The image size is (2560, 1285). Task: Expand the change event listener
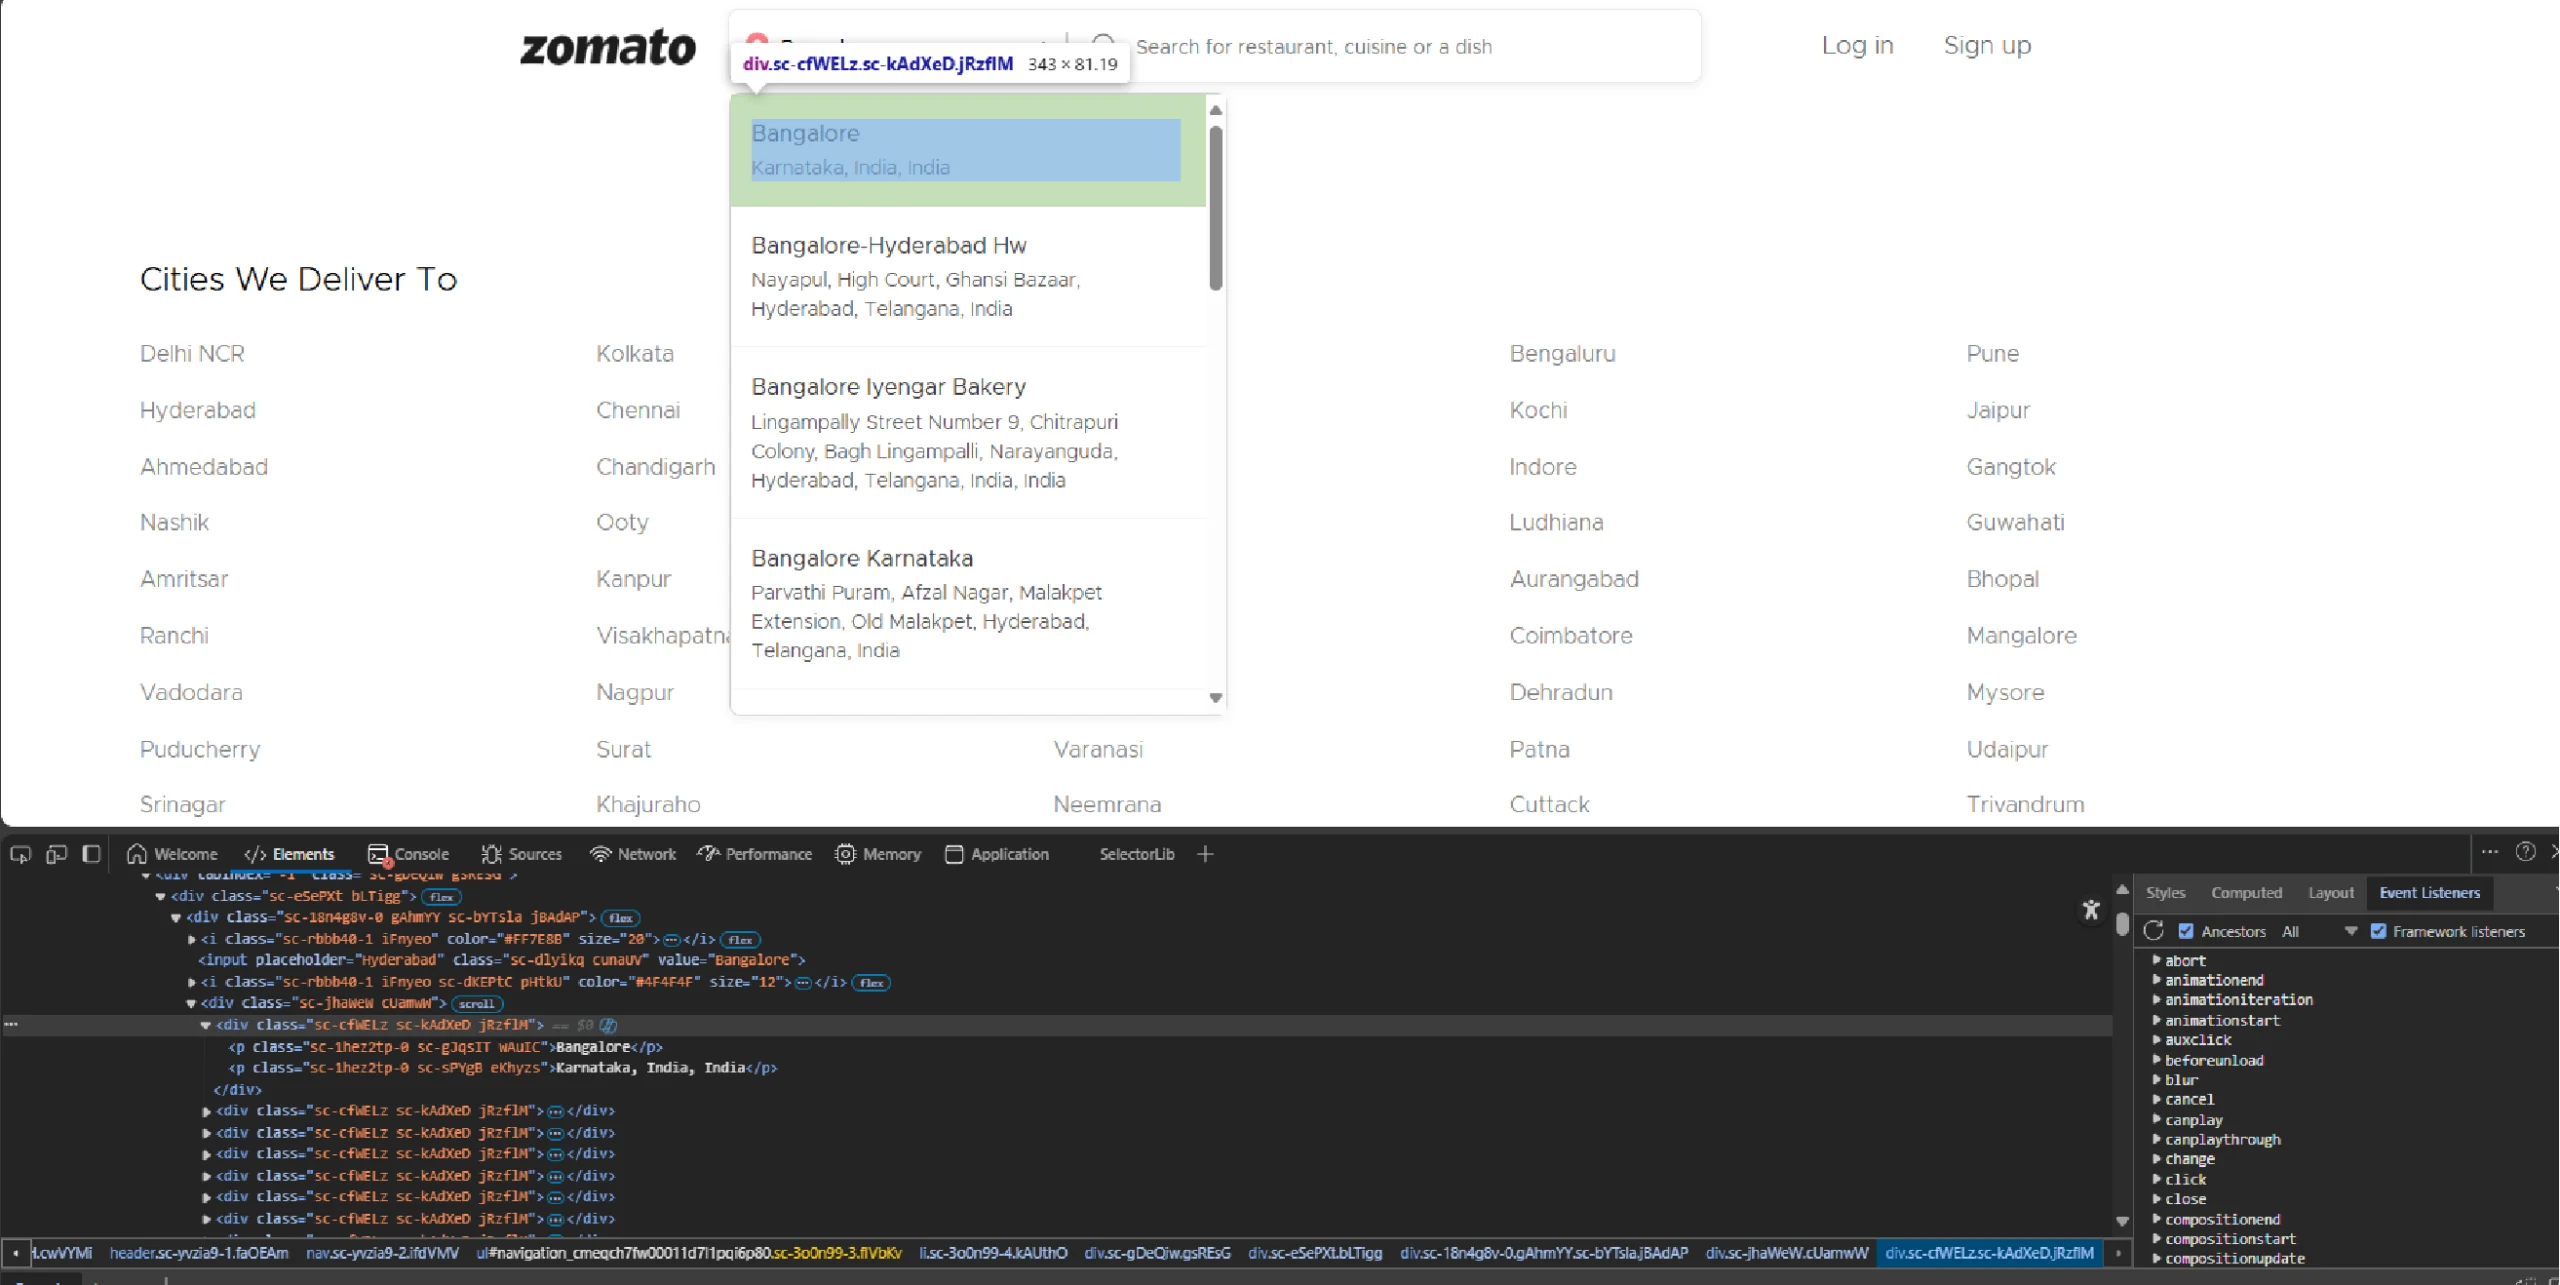[2157, 1159]
